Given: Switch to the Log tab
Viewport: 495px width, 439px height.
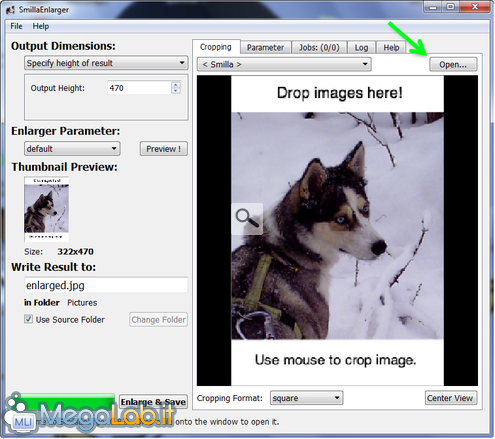Looking at the screenshot, I should tap(361, 48).
